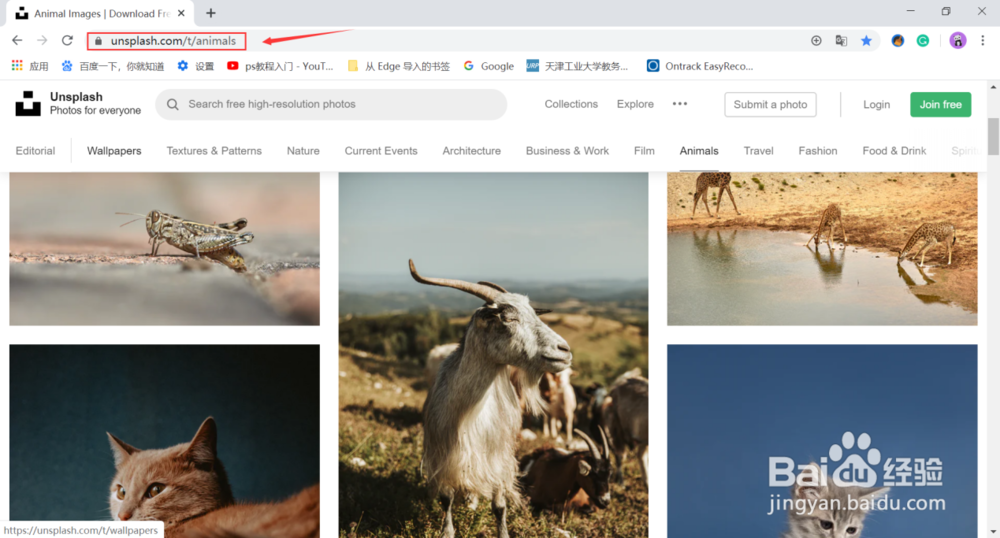Screen dimensions: 1000x538
Task: Click the page vertical scrollbar thumb
Action: click(993, 136)
